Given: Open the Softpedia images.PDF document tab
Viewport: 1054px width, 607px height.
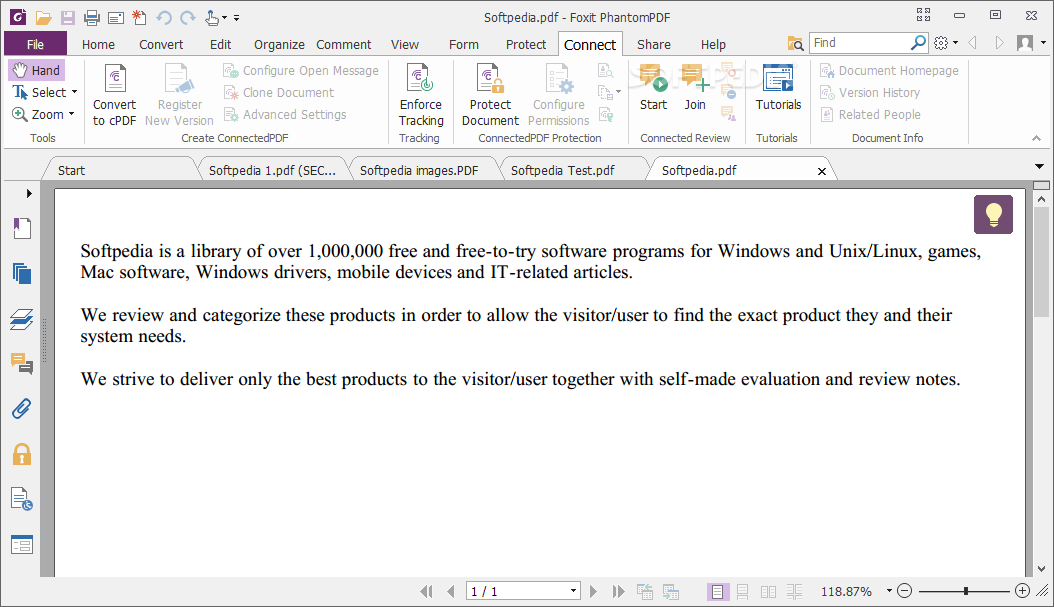Looking at the screenshot, I should (x=419, y=171).
